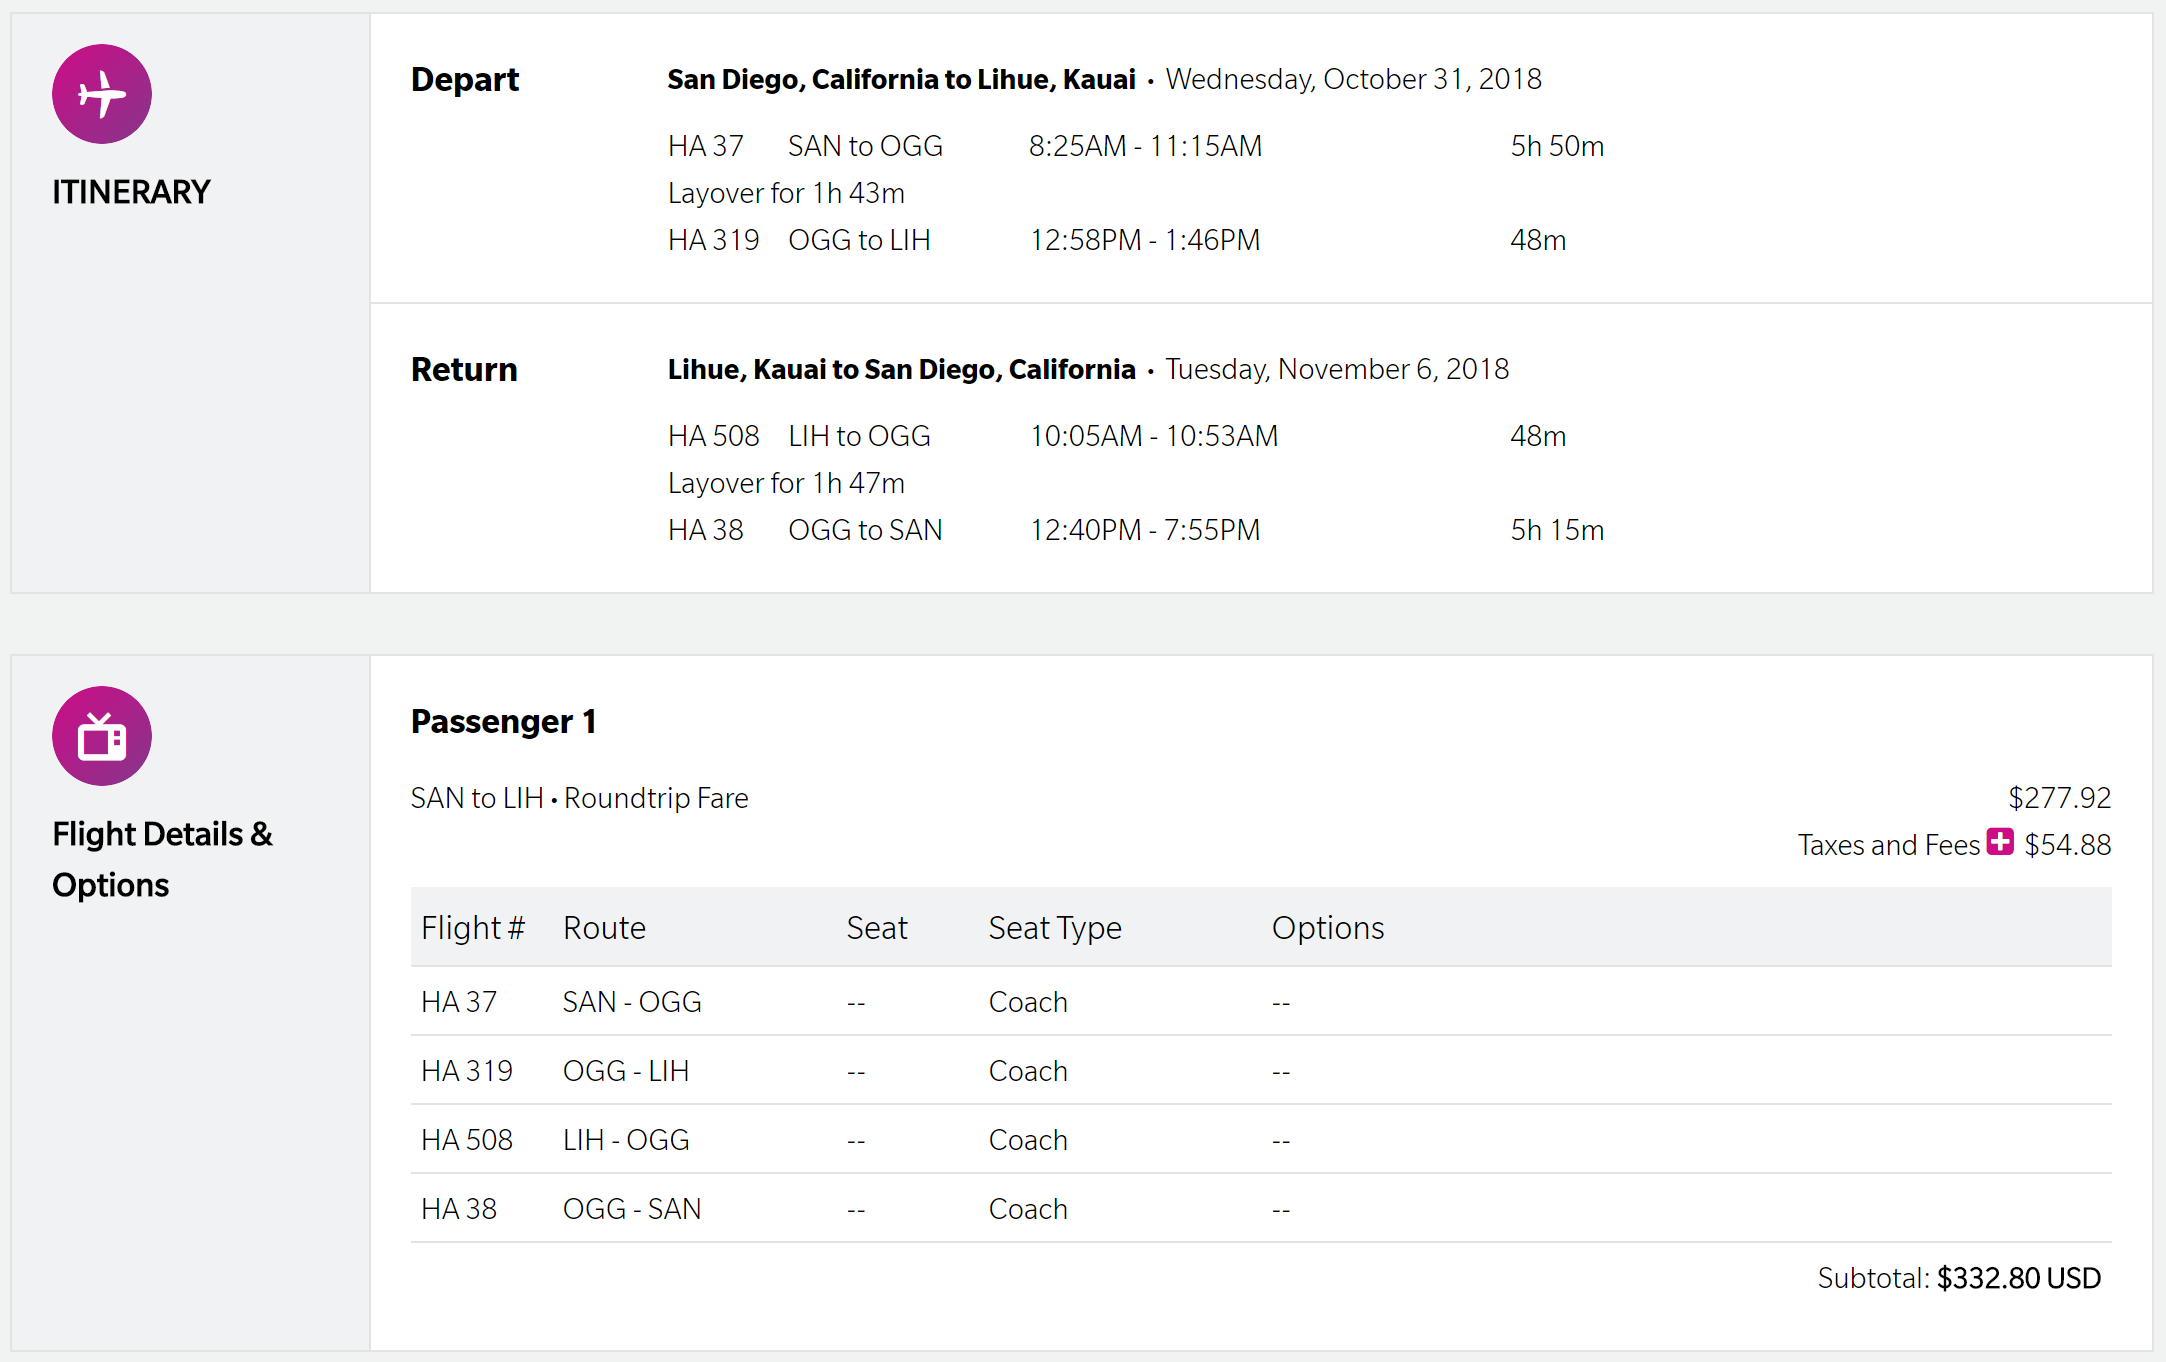Click the Seat Type column header
Screen dimensions: 2166x1362
click(1055, 928)
